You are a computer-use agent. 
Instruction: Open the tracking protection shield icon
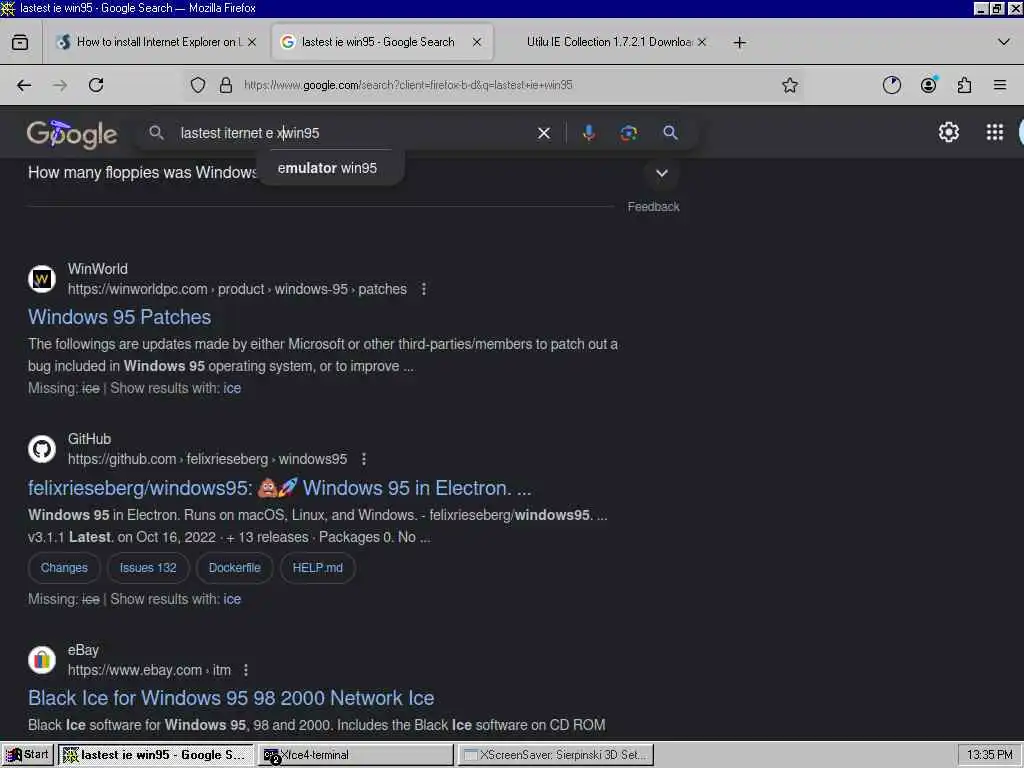pyautogui.click(x=198, y=85)
